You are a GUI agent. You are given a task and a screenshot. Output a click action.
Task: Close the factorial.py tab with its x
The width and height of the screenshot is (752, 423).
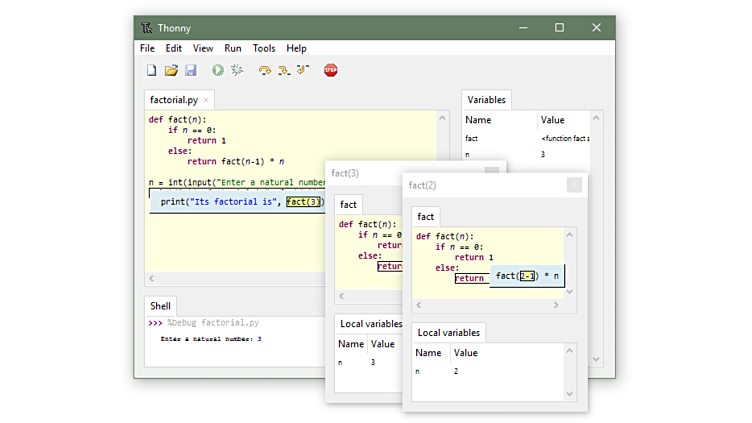coord(207,100)
